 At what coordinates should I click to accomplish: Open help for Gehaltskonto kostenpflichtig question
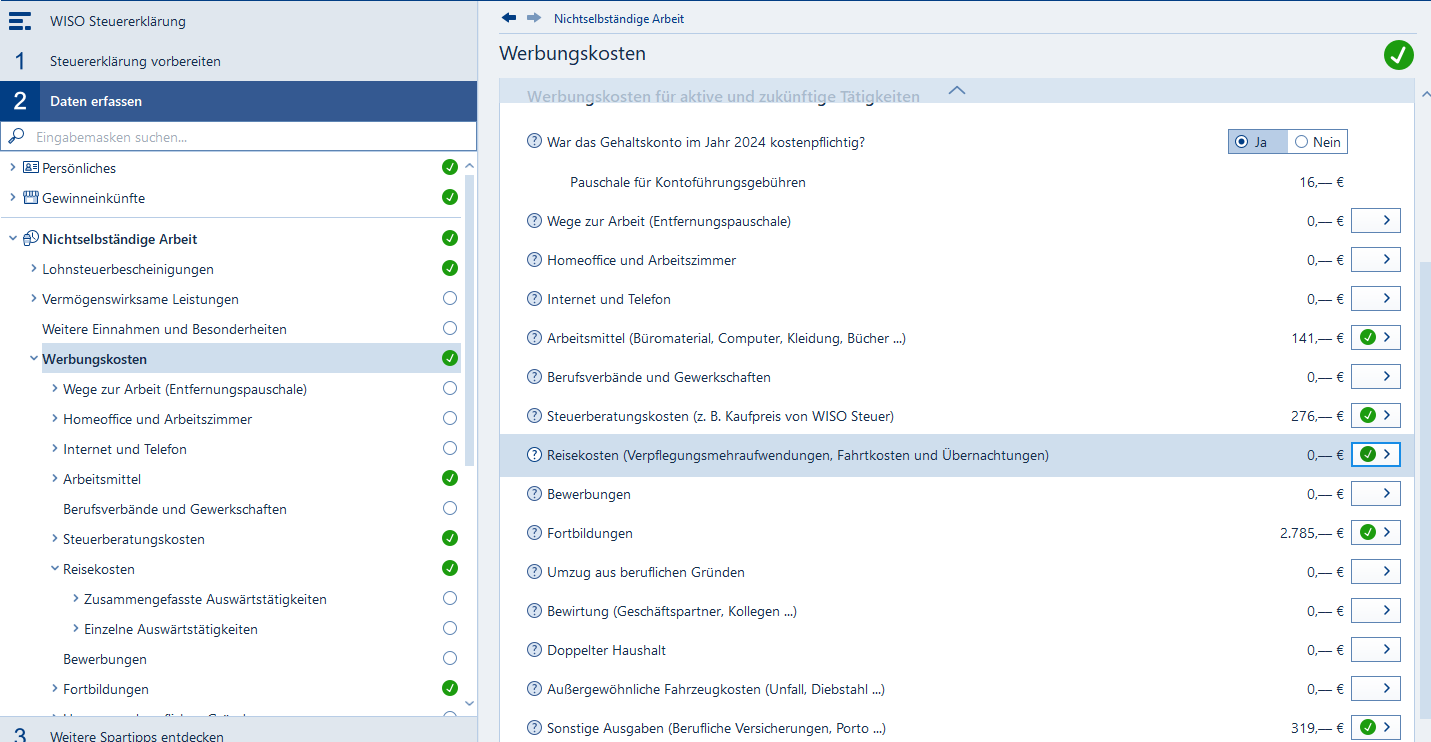coord(534,142)
